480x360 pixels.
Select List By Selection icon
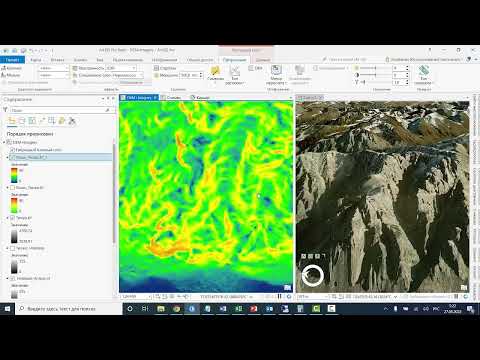[32, 121]
